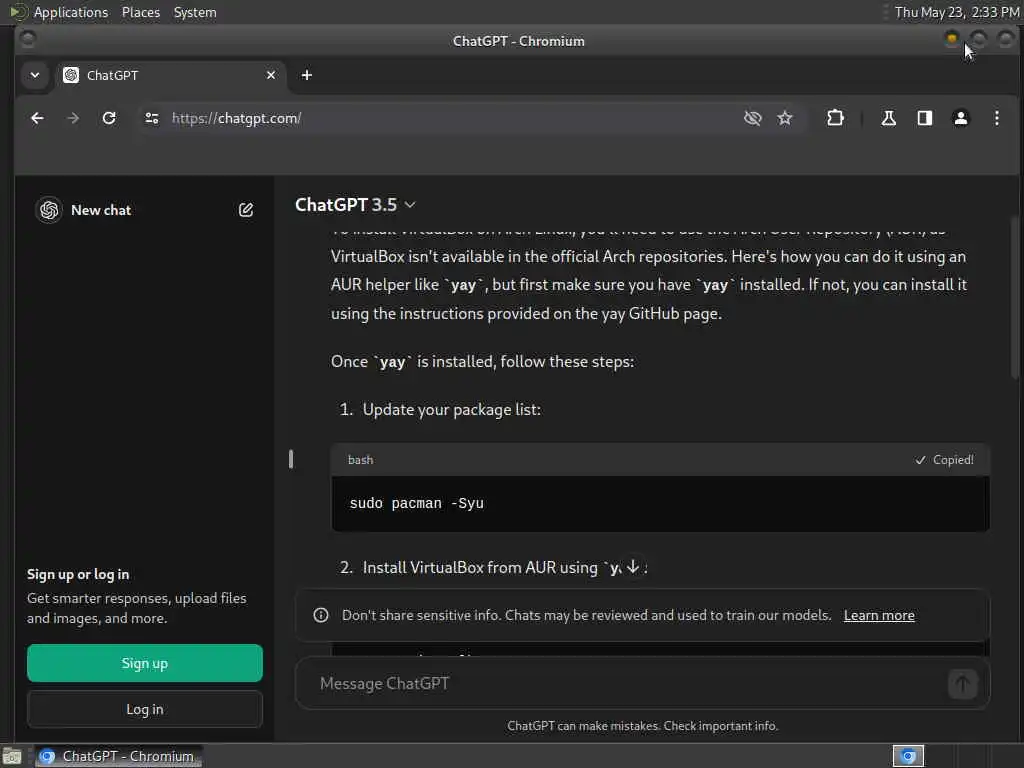Click the crossed-out eye tracking protection icon
Image resolution: width=1024 pixels, height=768 pixels.
tap(752, 118)
